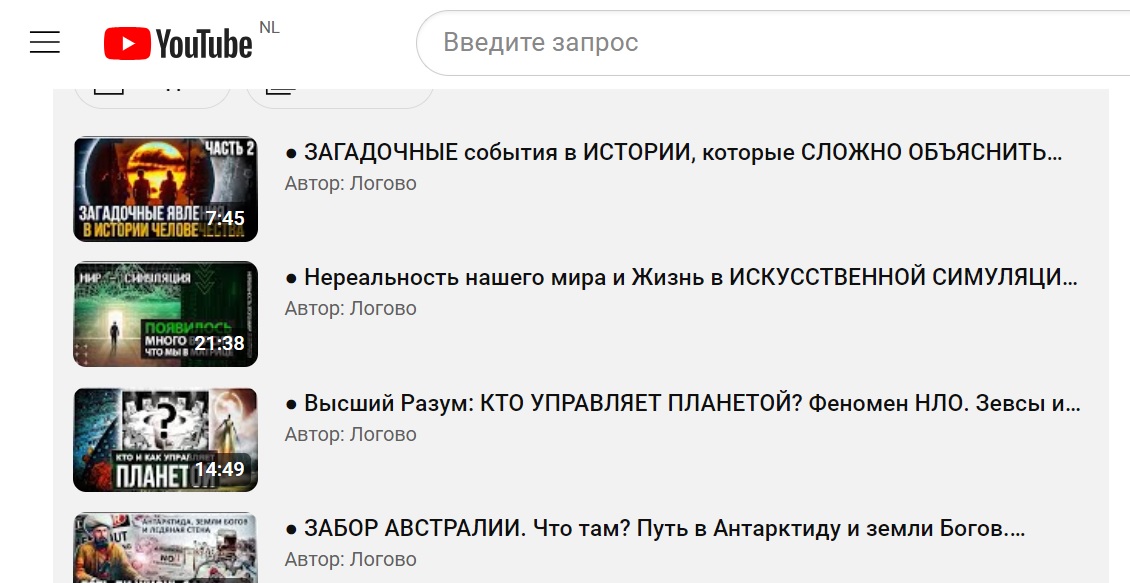Click the 14:49 duration badge
1130x583 pixels.
pos(219,470)
